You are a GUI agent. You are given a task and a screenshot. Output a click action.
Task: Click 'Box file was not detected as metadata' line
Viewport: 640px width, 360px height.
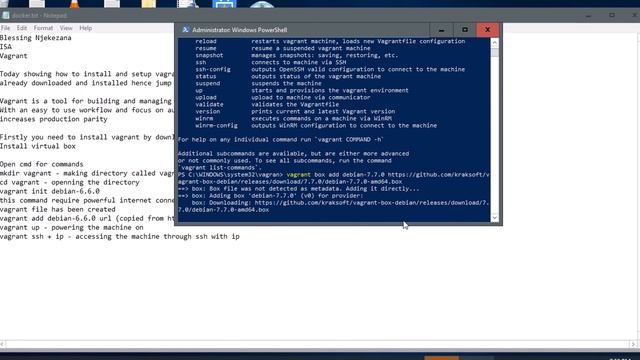299,189
